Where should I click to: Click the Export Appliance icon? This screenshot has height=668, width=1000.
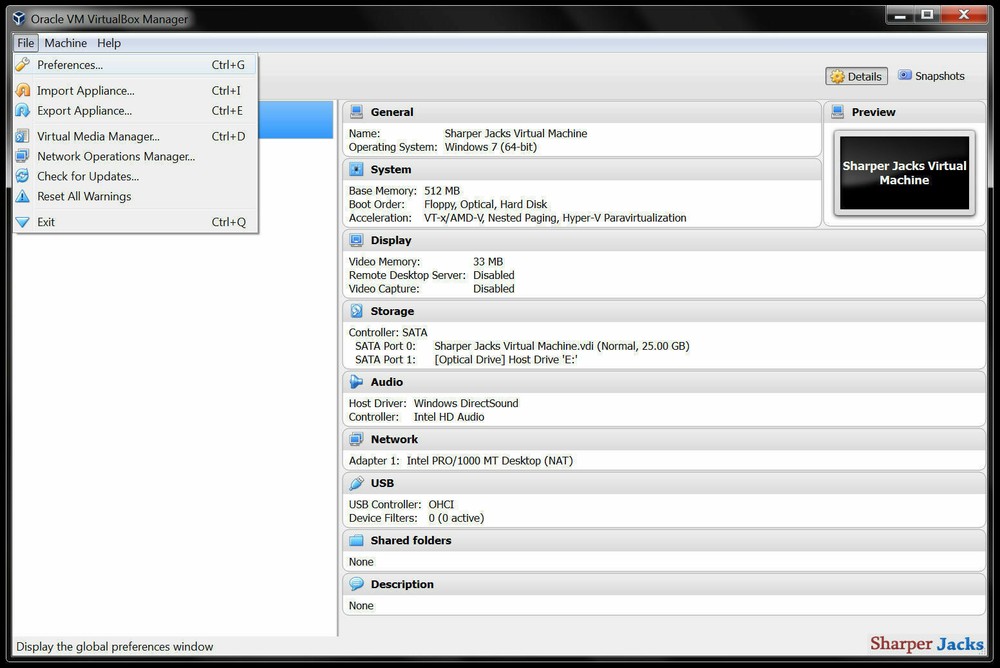point(23,110)
